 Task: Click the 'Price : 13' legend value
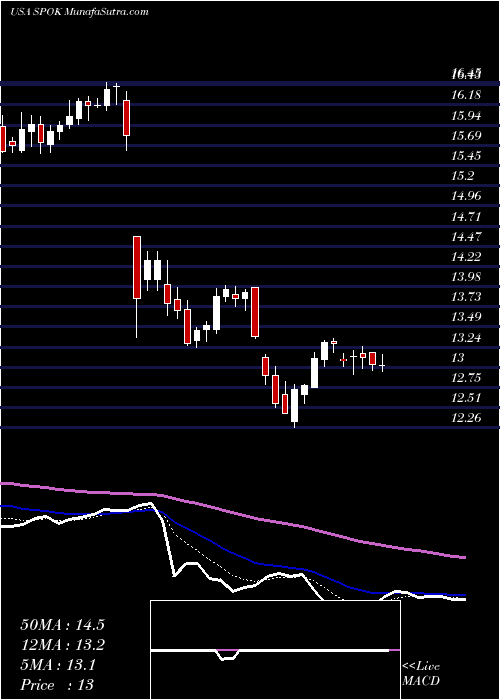[58, 685]
